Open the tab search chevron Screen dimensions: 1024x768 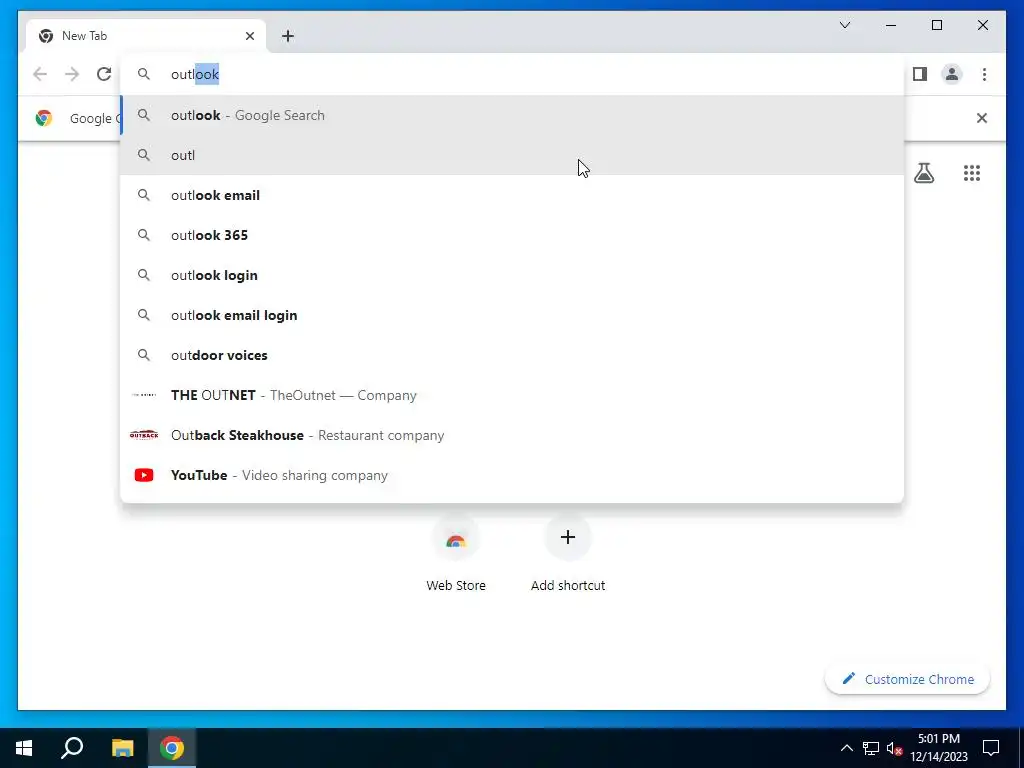pyautogui.click(x=844, y=25)
